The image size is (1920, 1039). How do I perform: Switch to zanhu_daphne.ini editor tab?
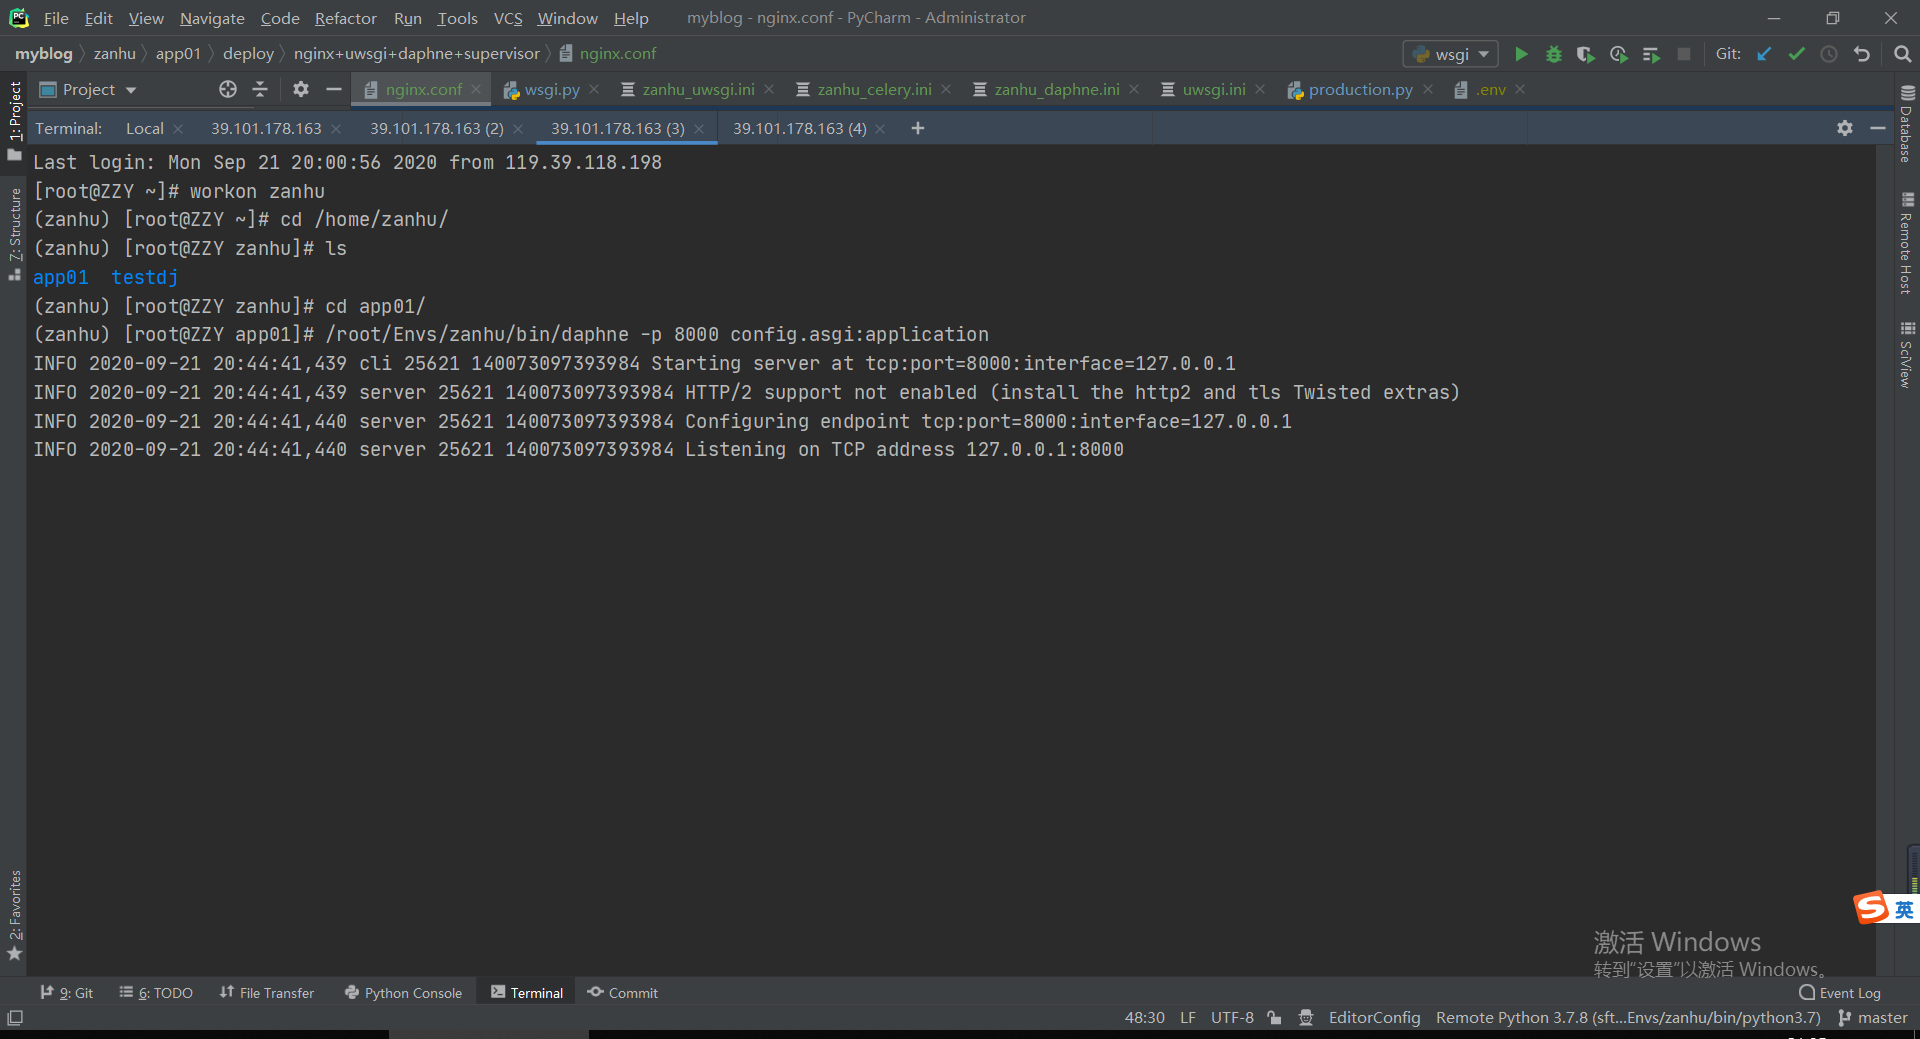tap(1057, 89)
